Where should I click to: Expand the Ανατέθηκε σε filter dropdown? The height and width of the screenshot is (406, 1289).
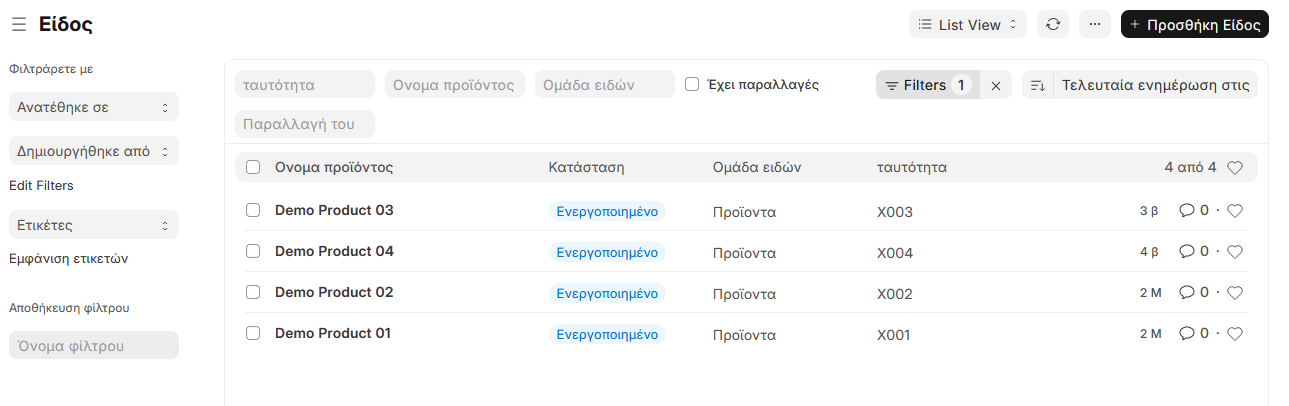[x=93, y=107]
